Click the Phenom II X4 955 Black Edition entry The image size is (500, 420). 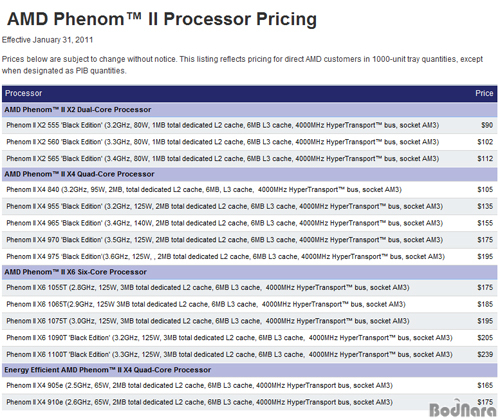(x=250, y=206)
